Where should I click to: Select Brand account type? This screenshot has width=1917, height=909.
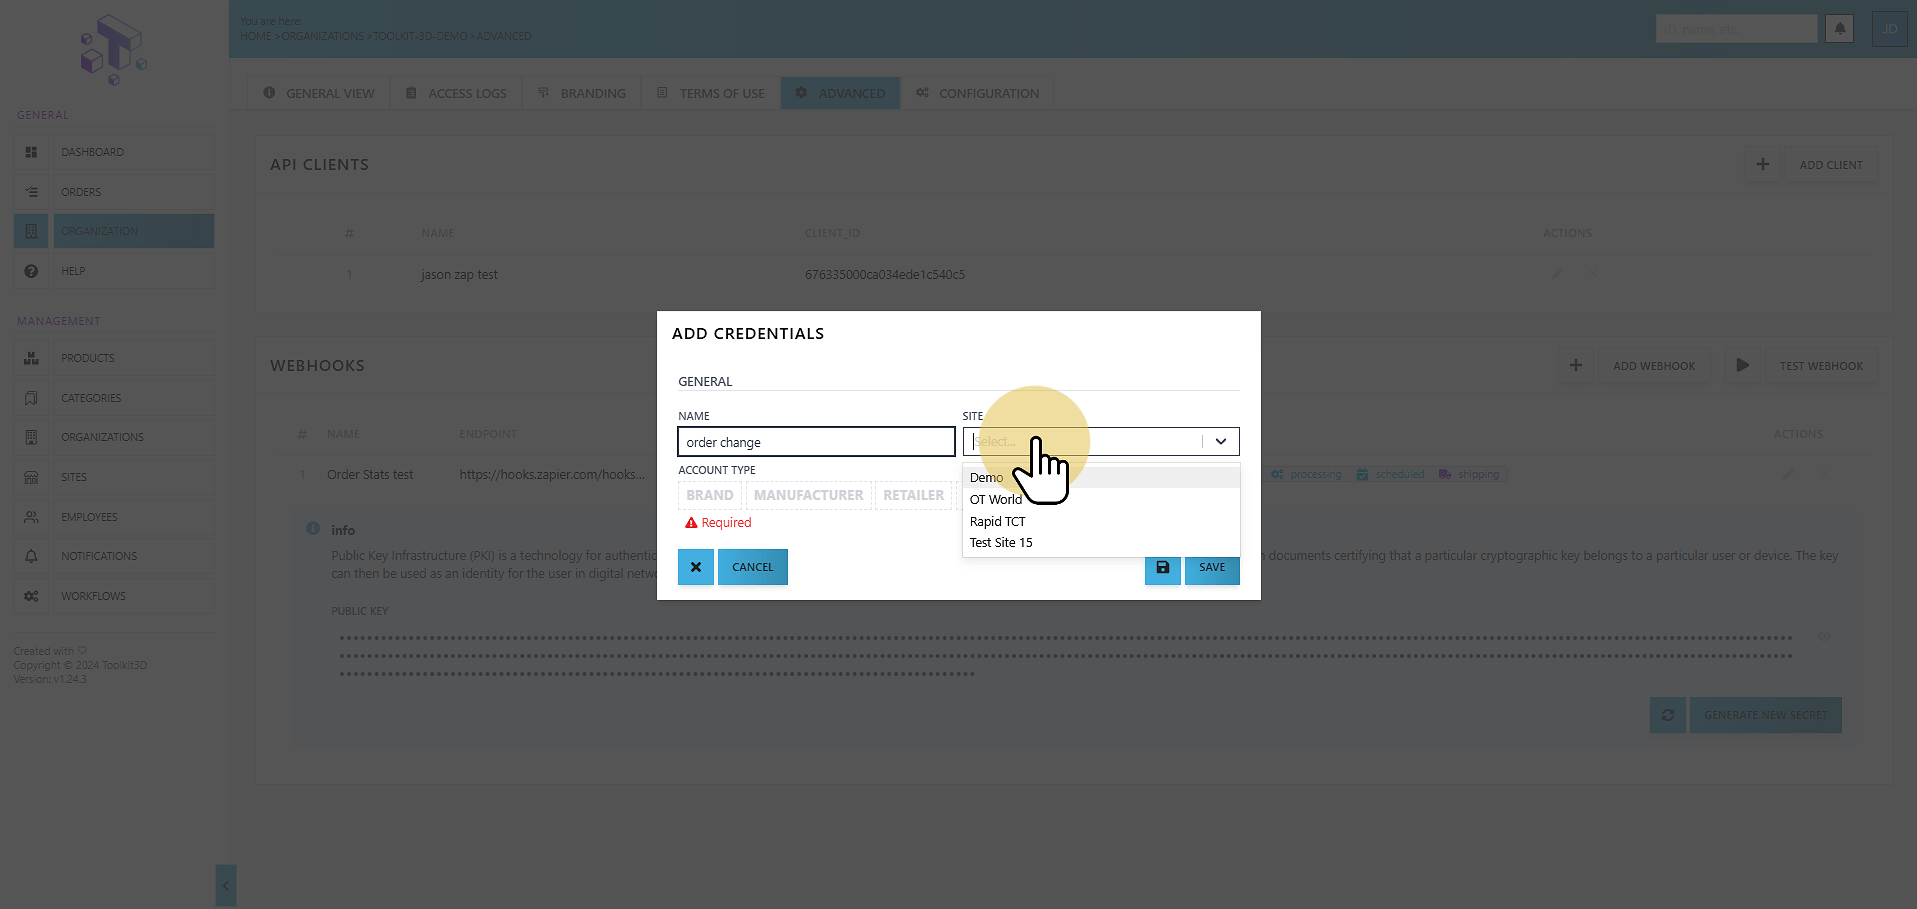tap(710, 495)
